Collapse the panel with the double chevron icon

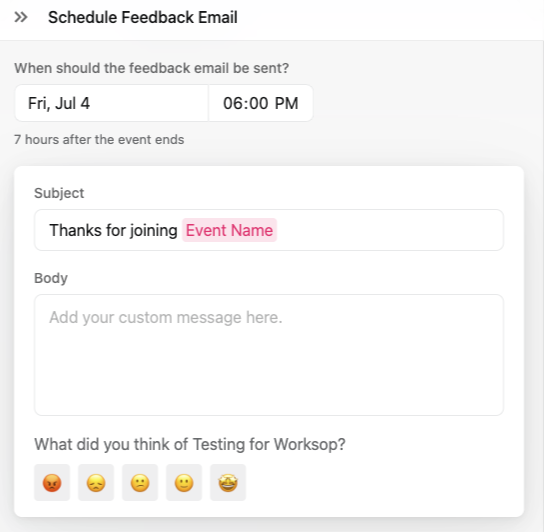pyautogui.click(x=21, y=17)
